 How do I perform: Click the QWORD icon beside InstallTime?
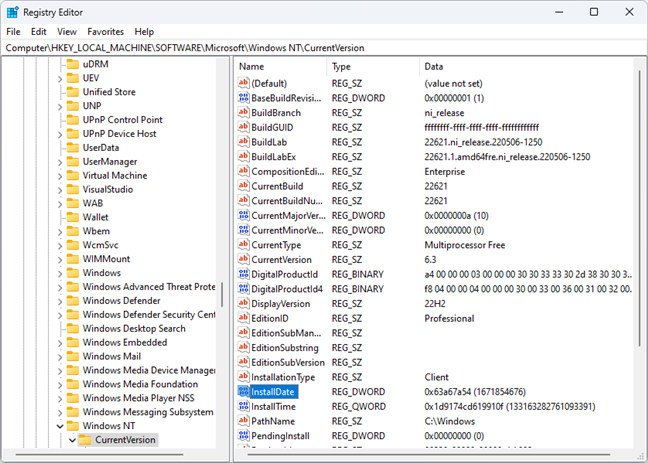click(243, 406)
